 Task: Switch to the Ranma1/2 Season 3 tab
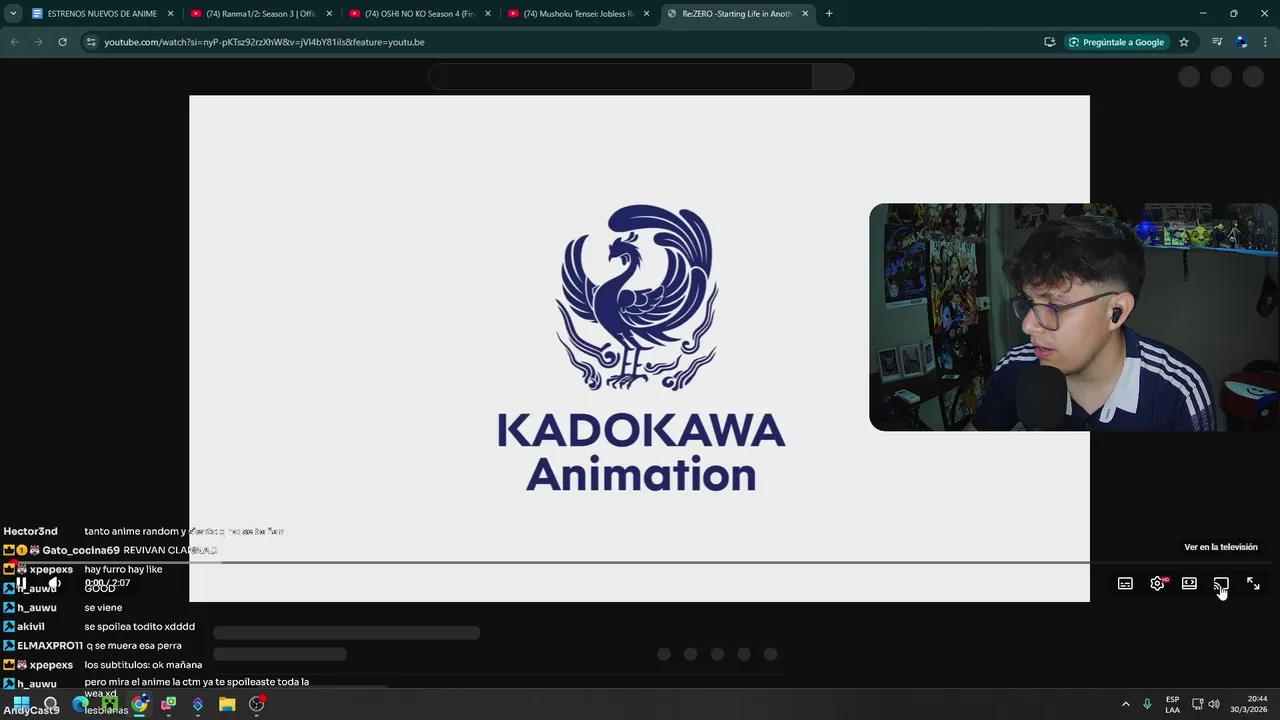coord(260,14)
